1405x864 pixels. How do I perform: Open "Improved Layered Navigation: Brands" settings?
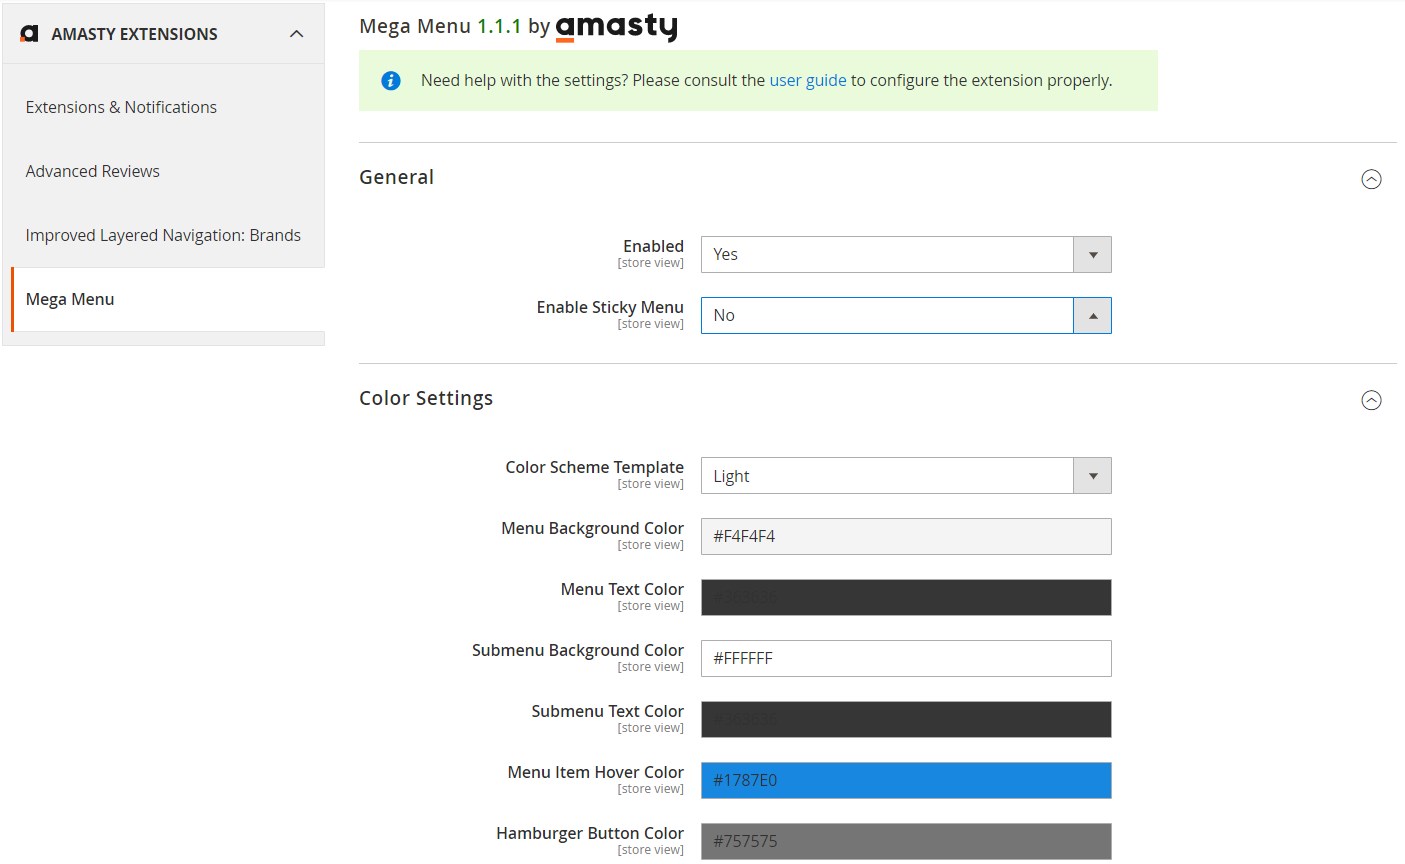click(163, 235)
